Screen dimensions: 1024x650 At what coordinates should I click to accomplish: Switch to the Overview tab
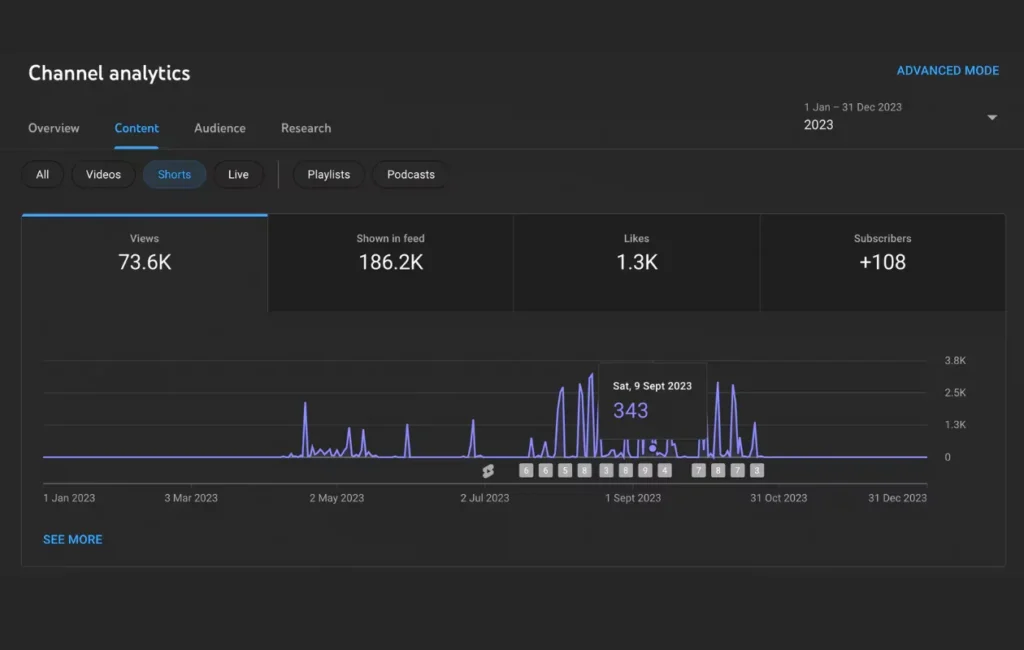coord(54,128)
